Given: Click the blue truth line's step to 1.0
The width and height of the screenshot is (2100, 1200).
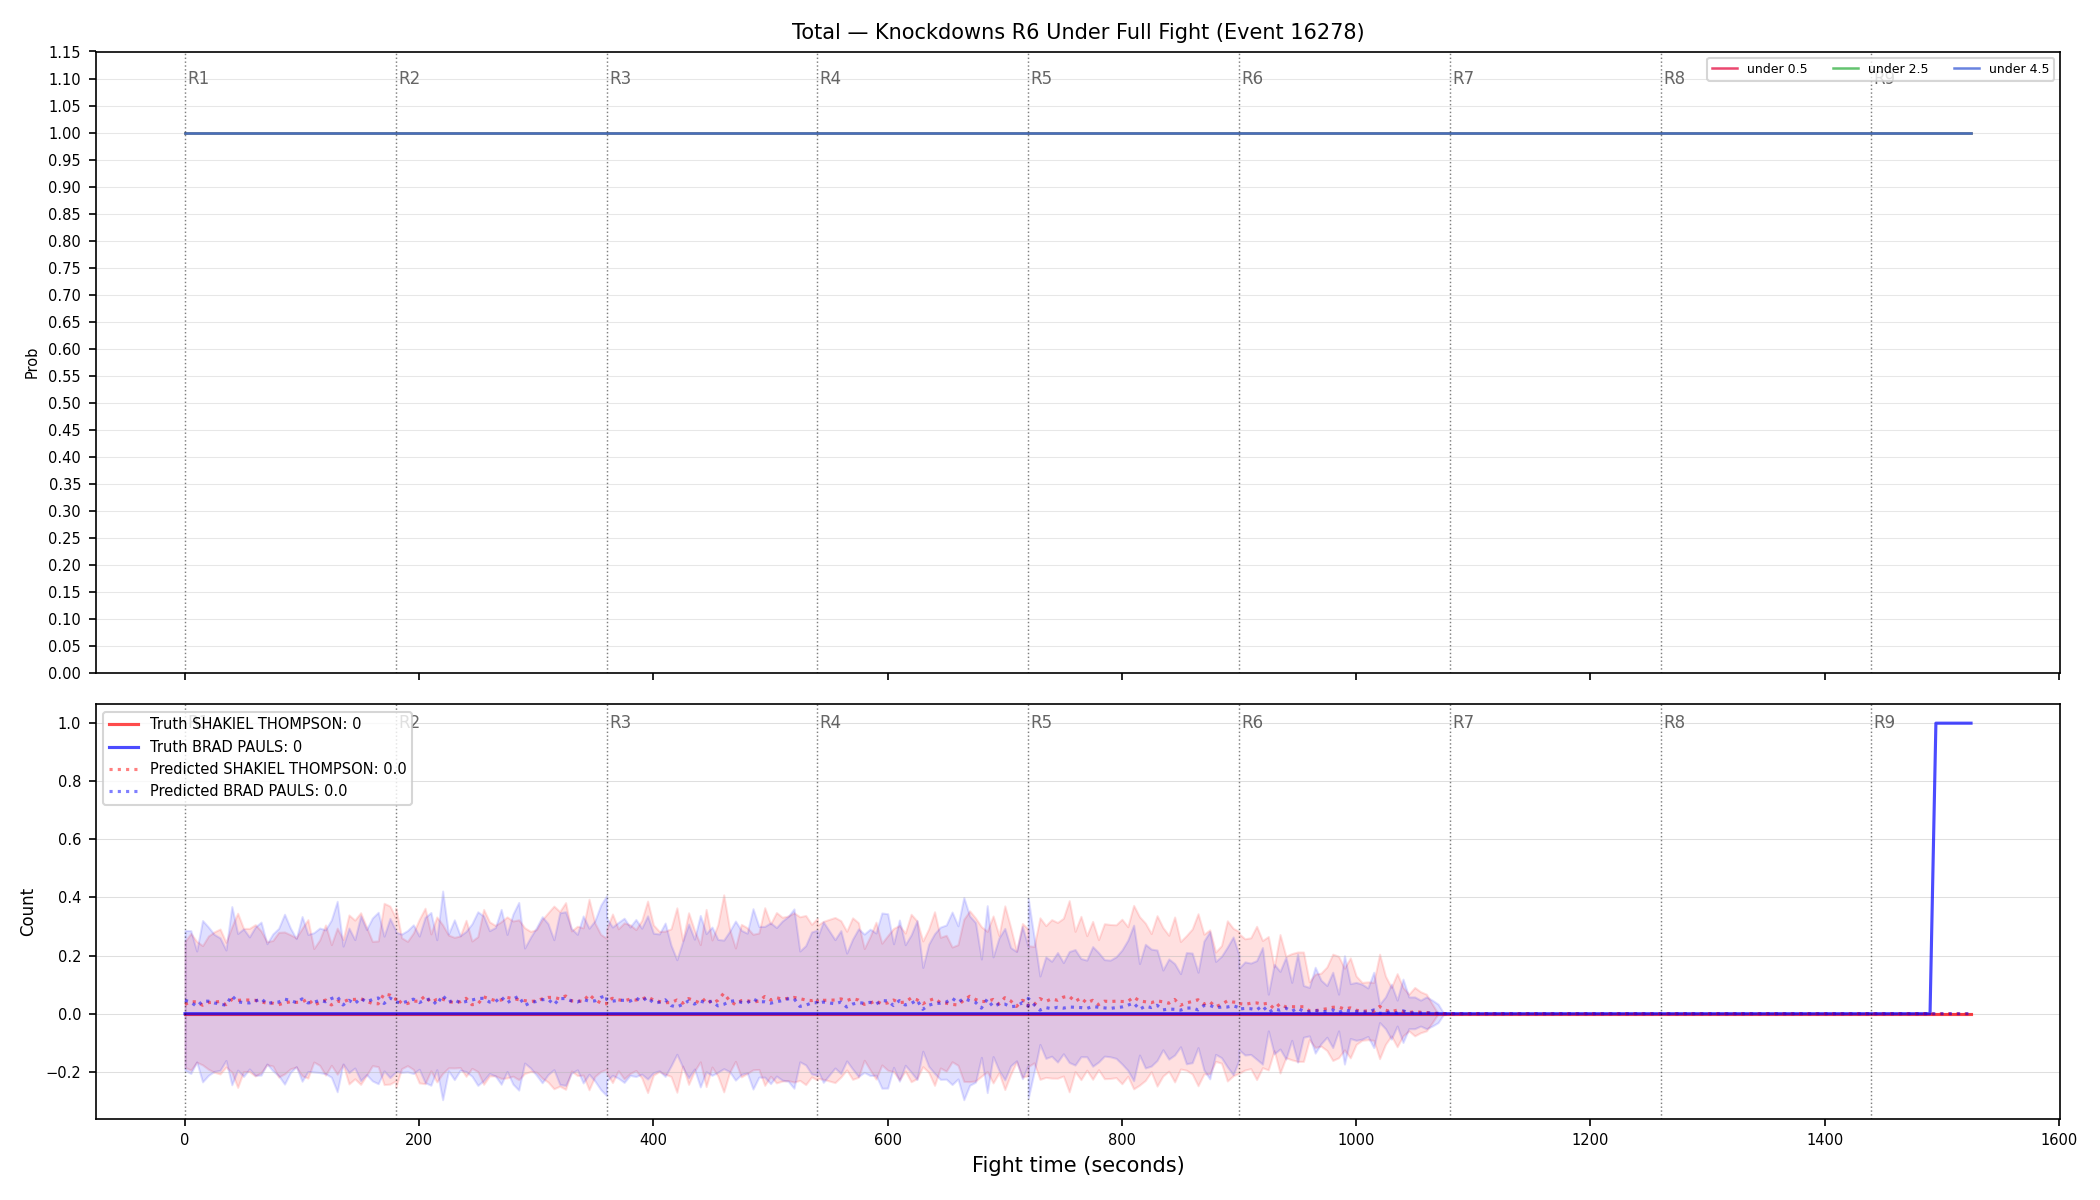Looking at the screenshot, I should (1933, 868).
